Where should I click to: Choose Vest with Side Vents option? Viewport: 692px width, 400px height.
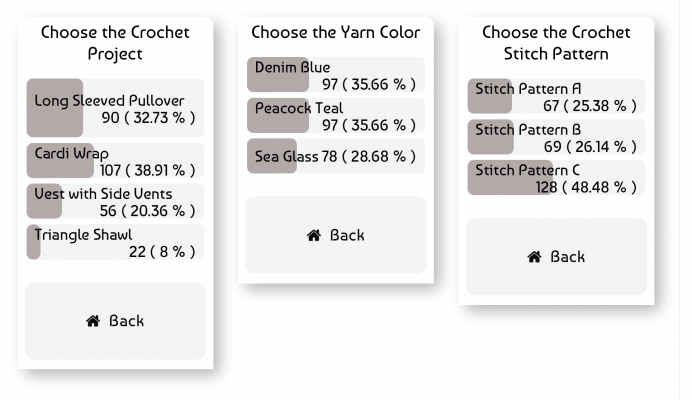[x=115, y=201]
